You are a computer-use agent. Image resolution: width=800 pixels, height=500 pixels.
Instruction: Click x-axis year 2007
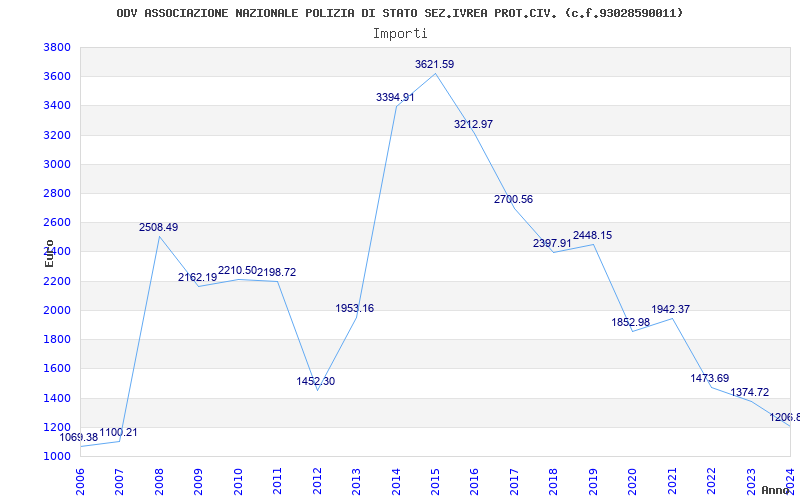(x=119, y=481)
